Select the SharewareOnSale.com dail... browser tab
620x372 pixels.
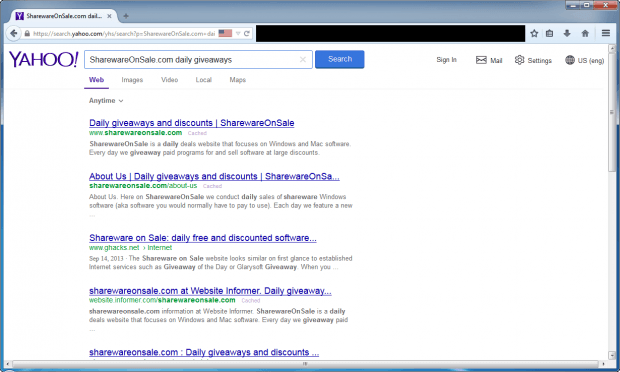tap(64, 16)
